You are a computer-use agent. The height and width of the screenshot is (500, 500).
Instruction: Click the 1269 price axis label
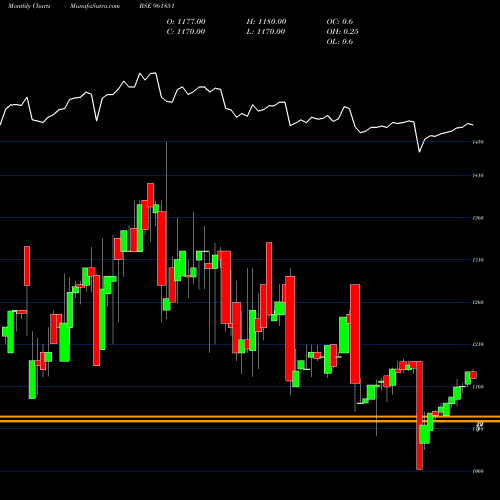(478, 302)
